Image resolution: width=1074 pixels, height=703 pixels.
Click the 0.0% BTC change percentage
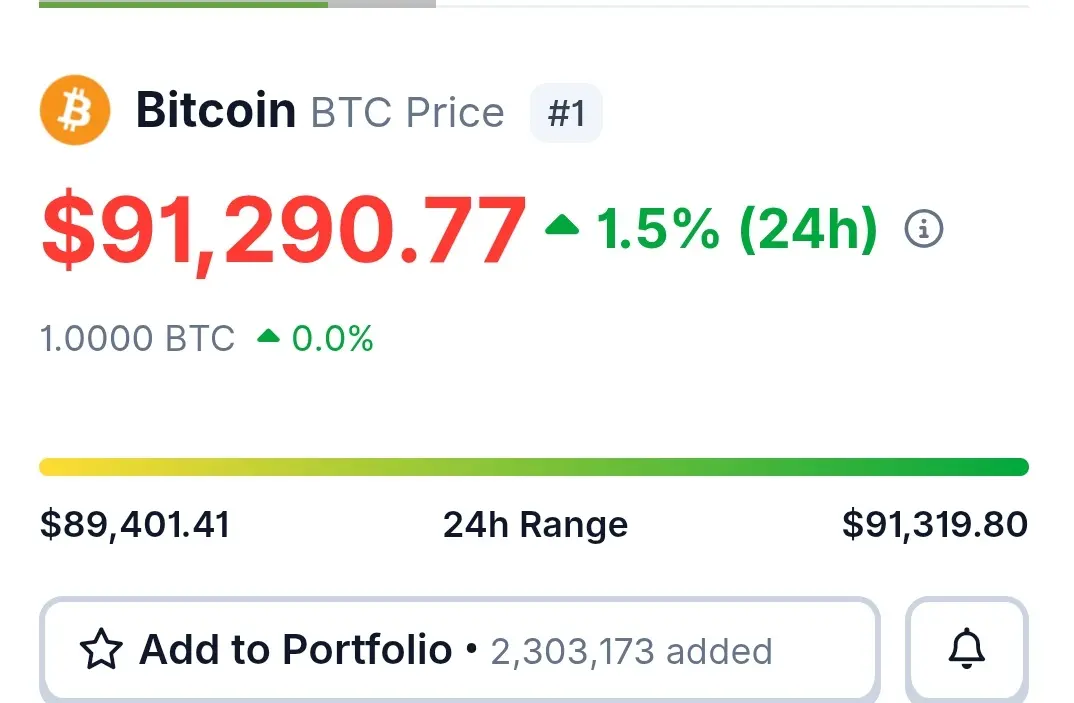coord(333,338)
